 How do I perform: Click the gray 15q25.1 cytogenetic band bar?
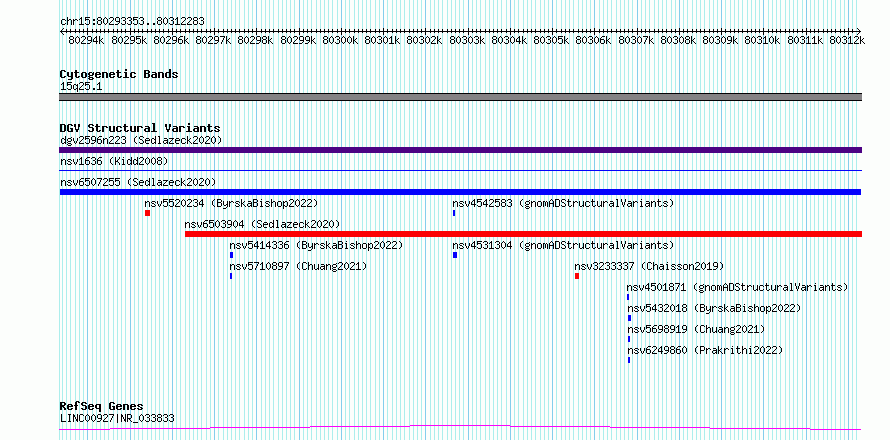pos(460,97)
